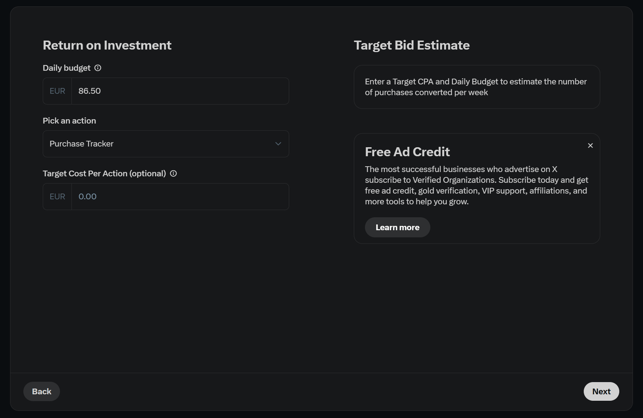
Task: Click the Verified Organizations description paragraph
Action: pos(477,185)
